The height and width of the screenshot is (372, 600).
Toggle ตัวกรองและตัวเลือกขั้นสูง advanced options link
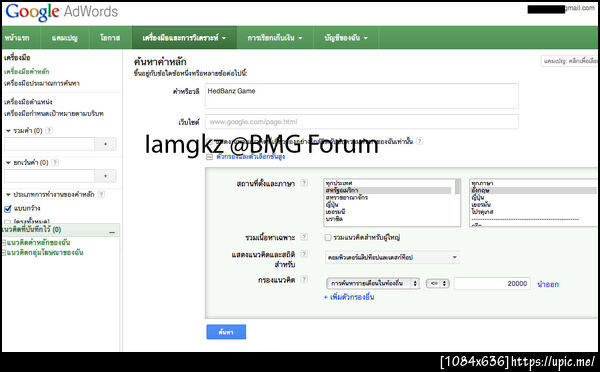[x=250, y=157]
